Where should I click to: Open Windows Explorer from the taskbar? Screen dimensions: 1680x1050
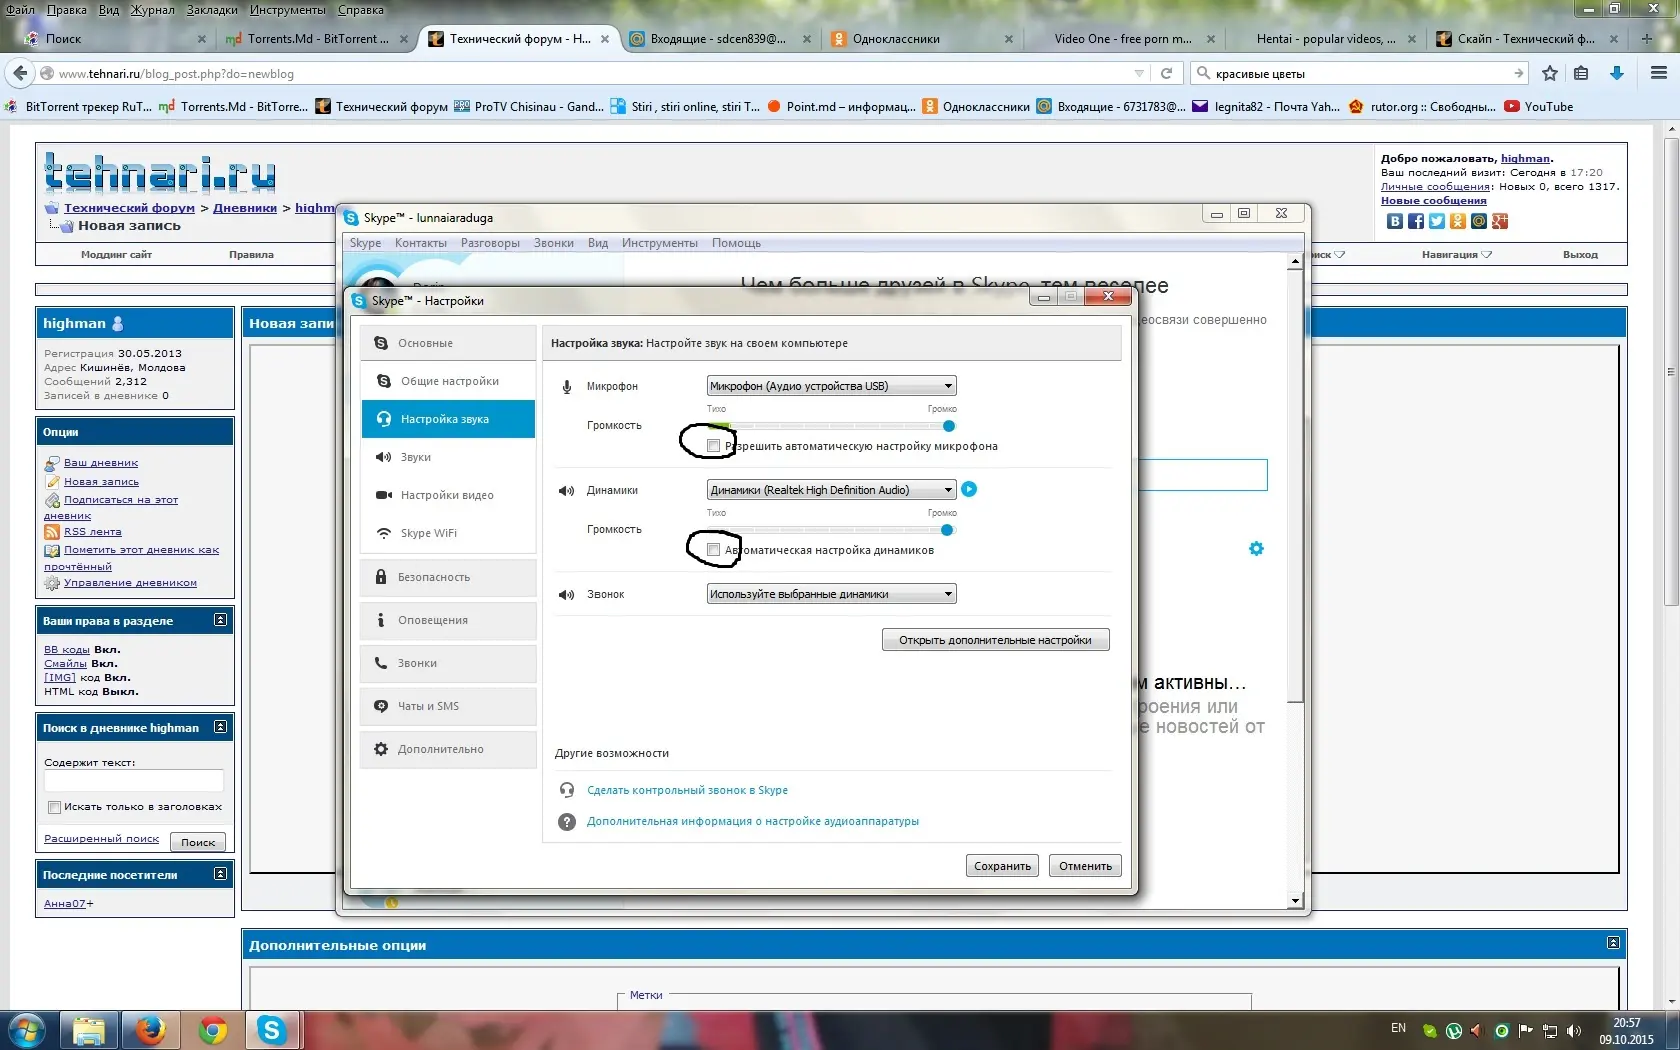click(89, 1031)
